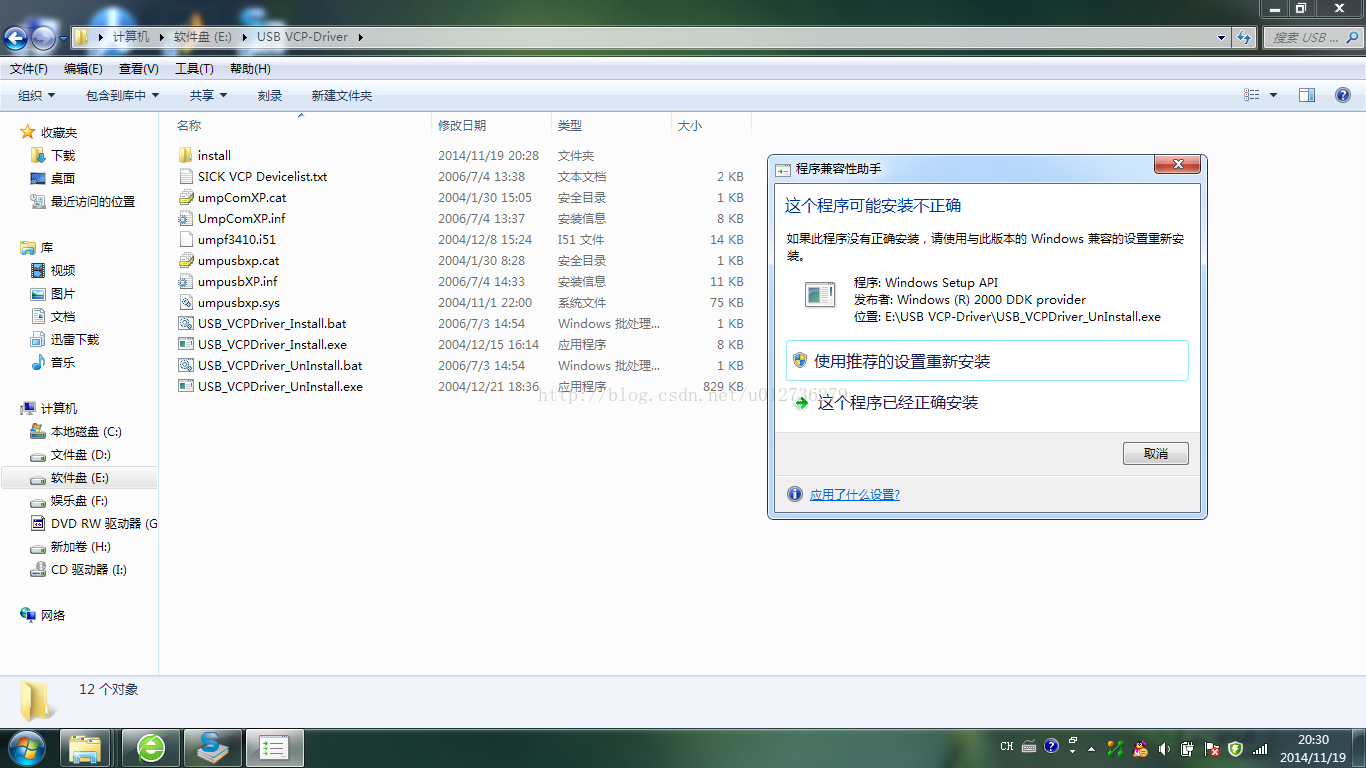Open the 帮助(H) menu
Image resolution: width=1366 pixels, height=768 pixels.
pos(250,69)
